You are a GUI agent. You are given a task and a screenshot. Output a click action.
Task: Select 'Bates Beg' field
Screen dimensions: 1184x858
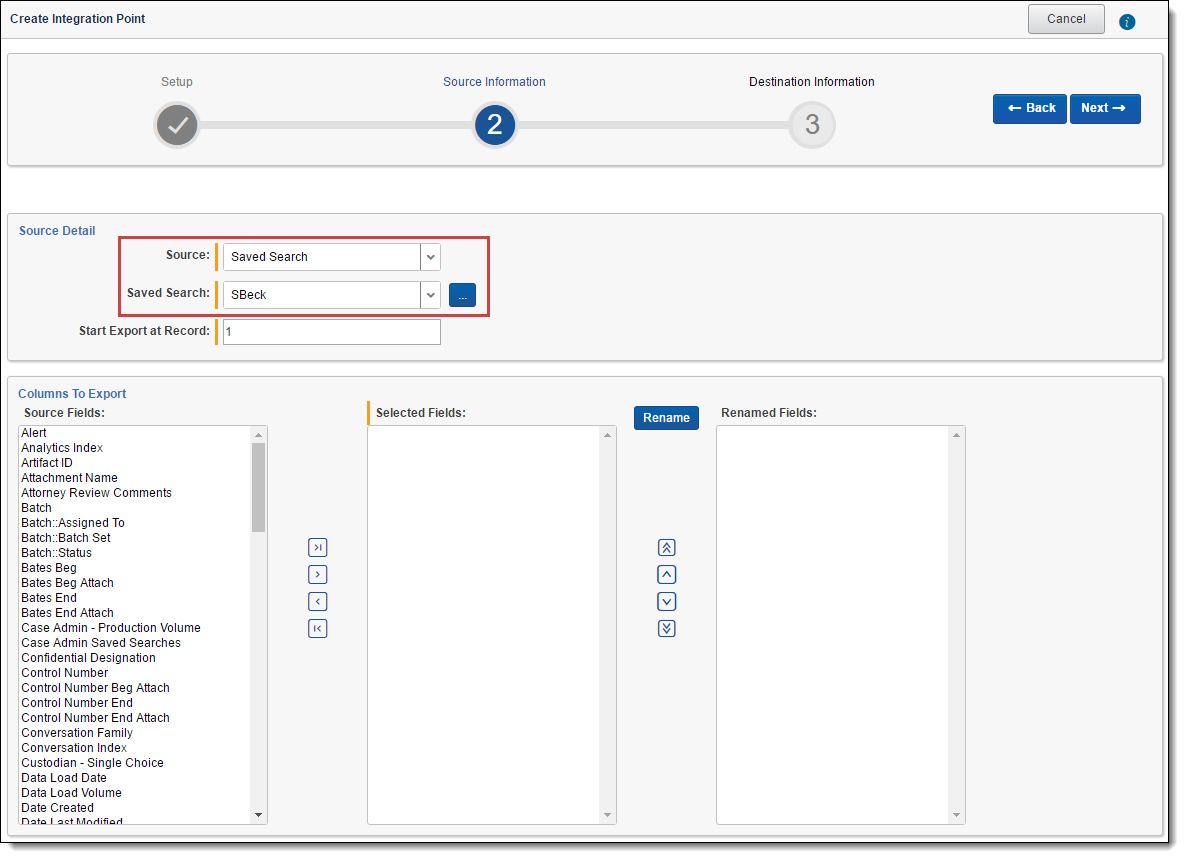49,568
